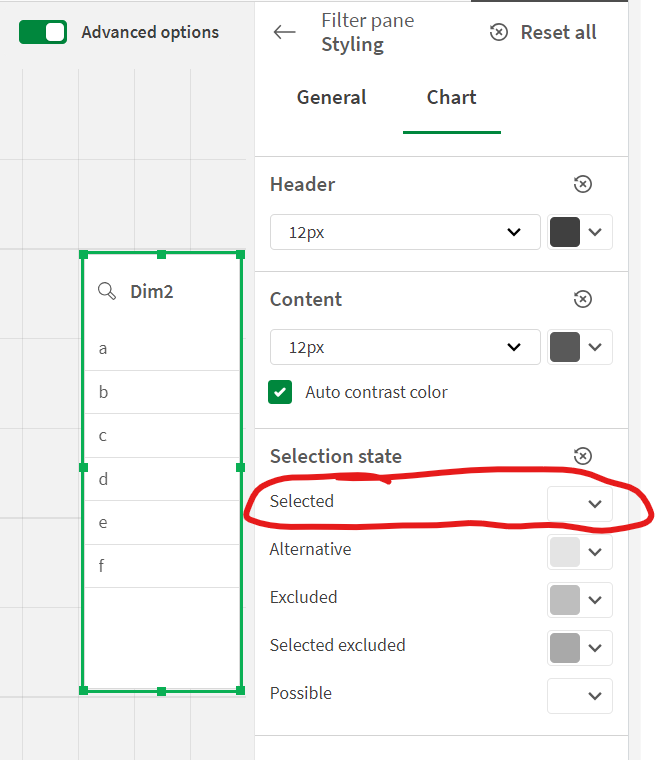Reset the Selection state section
The height and width of the screenshot is (760, 658).
point(582,456)
